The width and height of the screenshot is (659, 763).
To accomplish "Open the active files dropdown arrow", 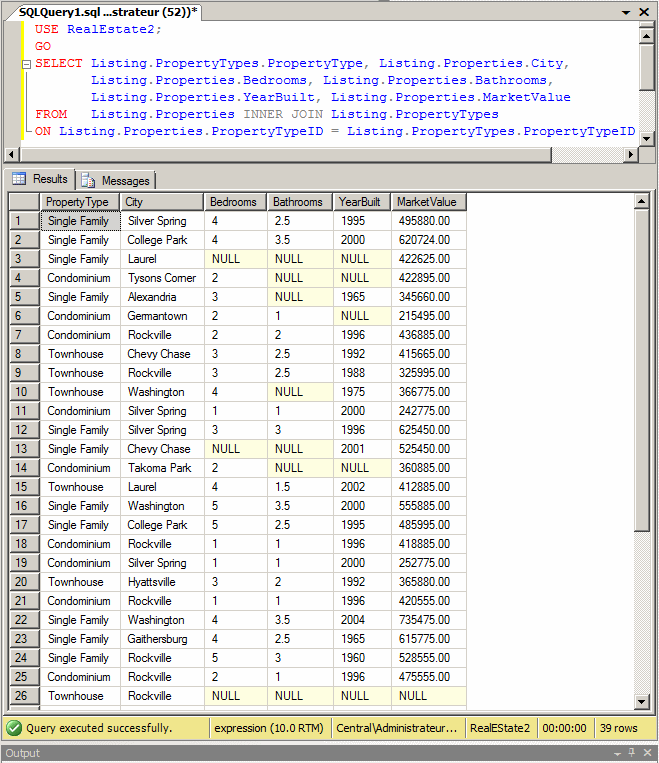I will [626, 12].
